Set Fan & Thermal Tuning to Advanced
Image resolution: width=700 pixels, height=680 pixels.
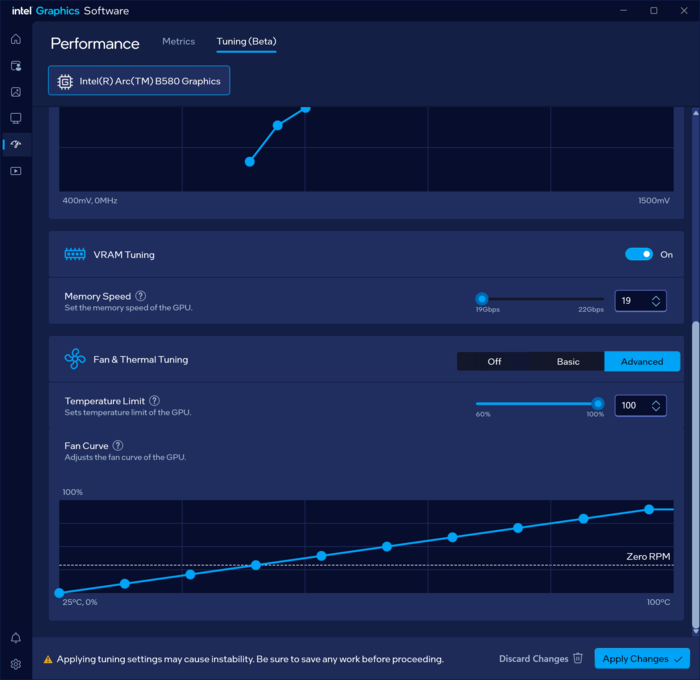pyautogui.click(x=642, y=361)
